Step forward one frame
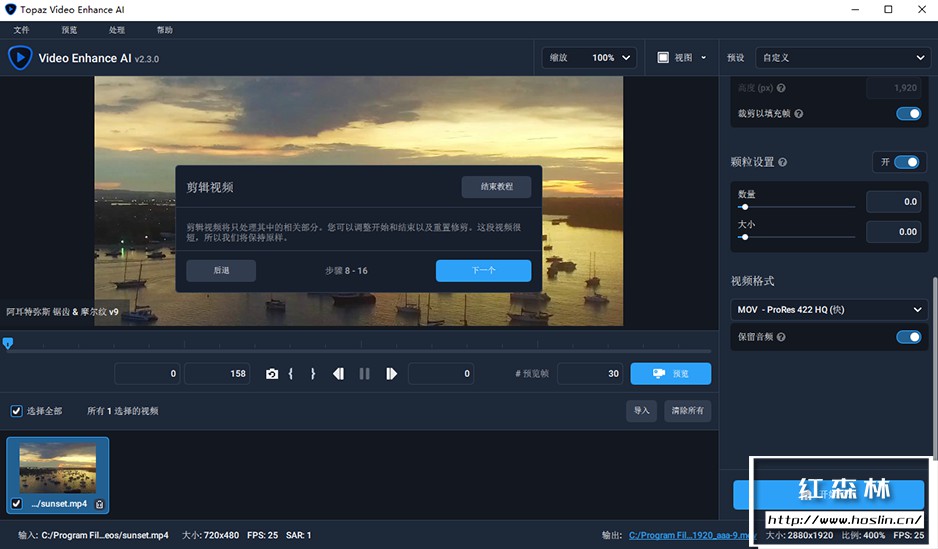The height and width of the screenshot is (549, 938). pos(391,374)
